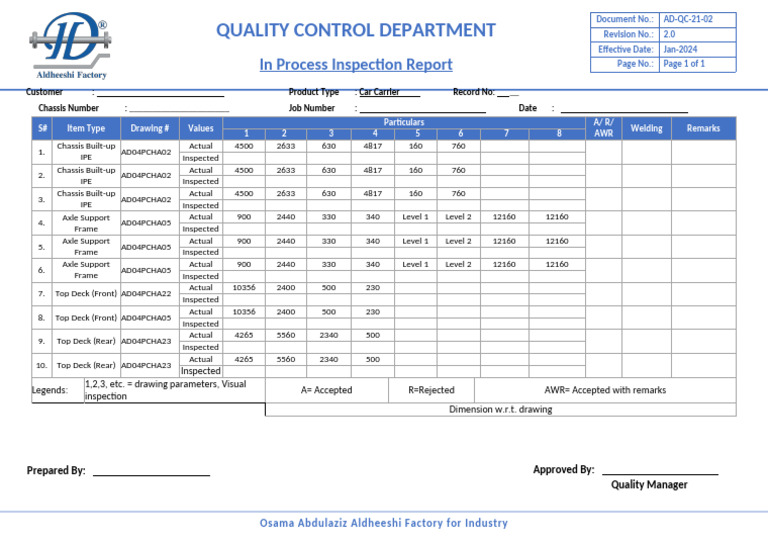Click the 'In Process Inspection Report' underlined title
The width and height of the screenshot is (768, 543).
click(356, 65)
